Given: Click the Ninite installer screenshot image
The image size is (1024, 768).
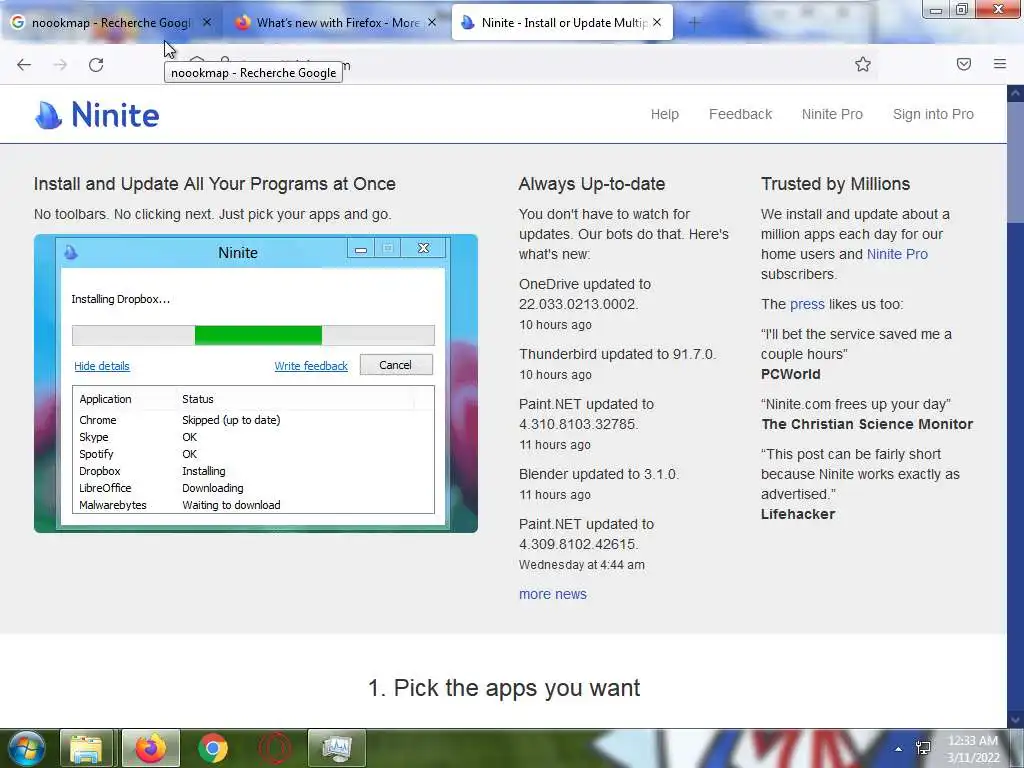Looking at the screenshot, I should tap(256, 383).
